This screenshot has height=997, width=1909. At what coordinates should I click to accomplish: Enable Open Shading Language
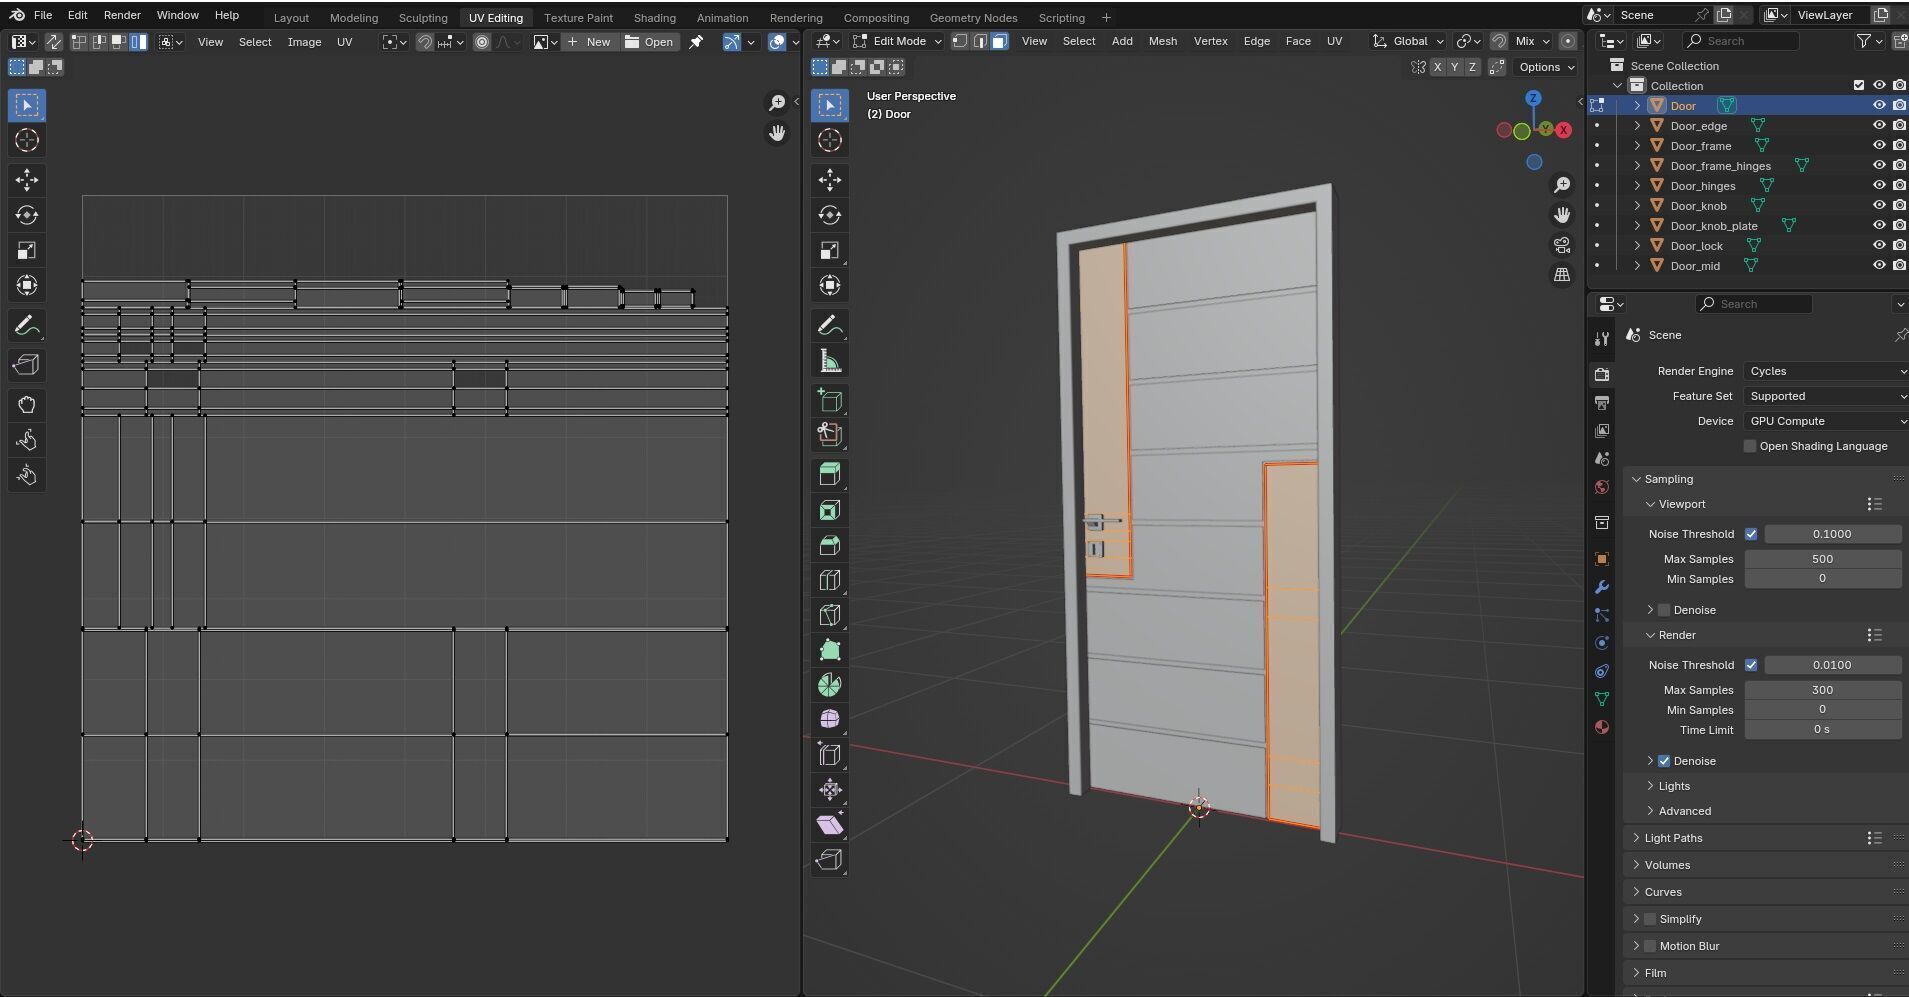(x=1750, y=446)
